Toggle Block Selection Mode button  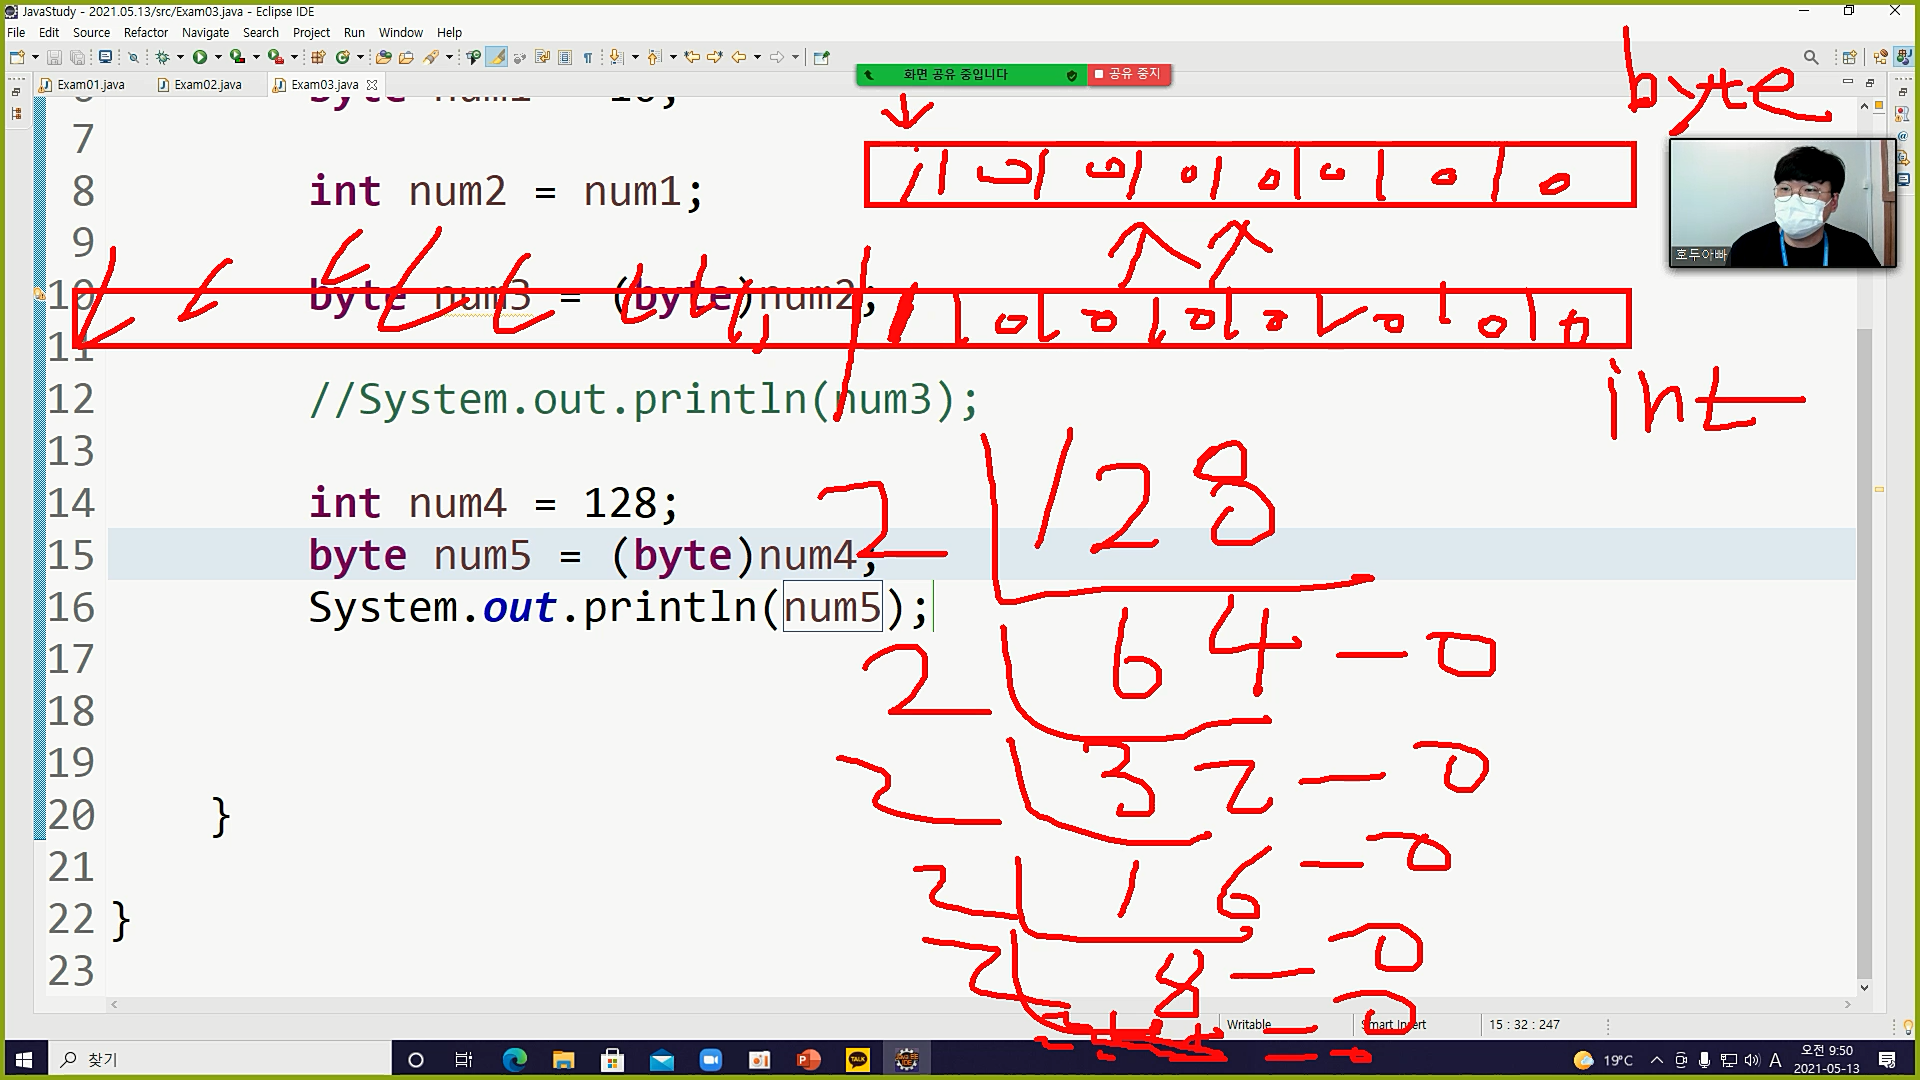(564, 57)
